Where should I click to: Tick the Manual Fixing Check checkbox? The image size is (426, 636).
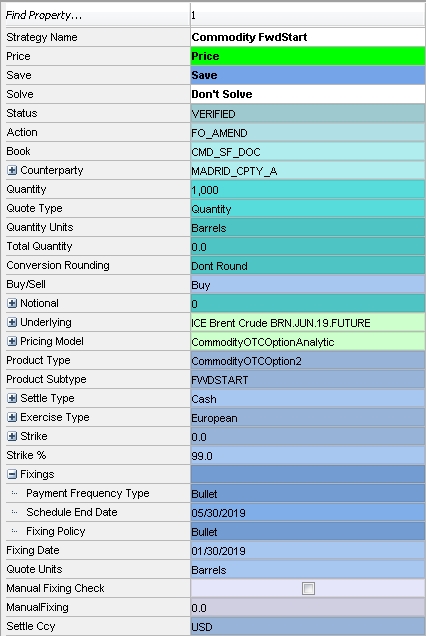[x=308, y=588]
